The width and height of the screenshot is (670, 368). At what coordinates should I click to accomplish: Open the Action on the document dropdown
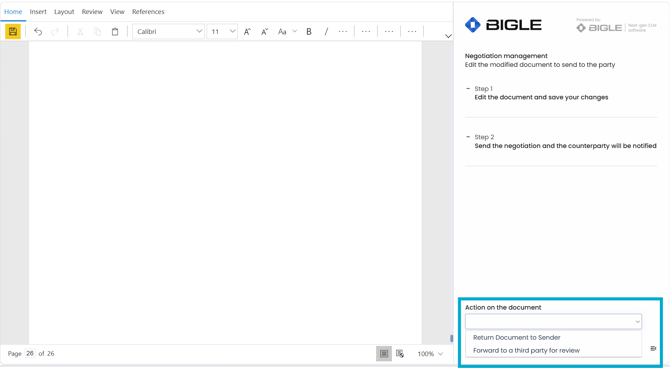click(x=553, y=321)
